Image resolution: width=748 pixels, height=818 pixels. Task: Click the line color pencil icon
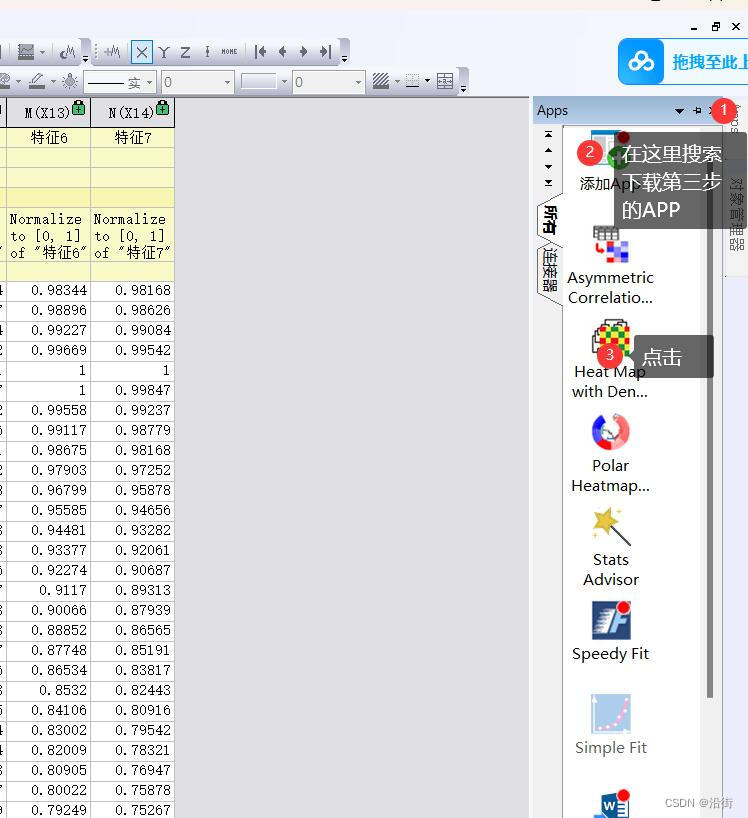point(36,81)
